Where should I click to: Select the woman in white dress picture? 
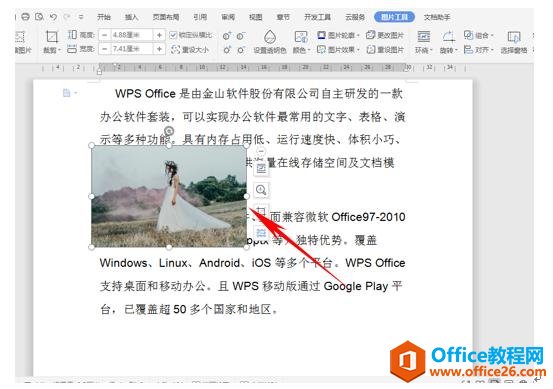click(169, 196)
